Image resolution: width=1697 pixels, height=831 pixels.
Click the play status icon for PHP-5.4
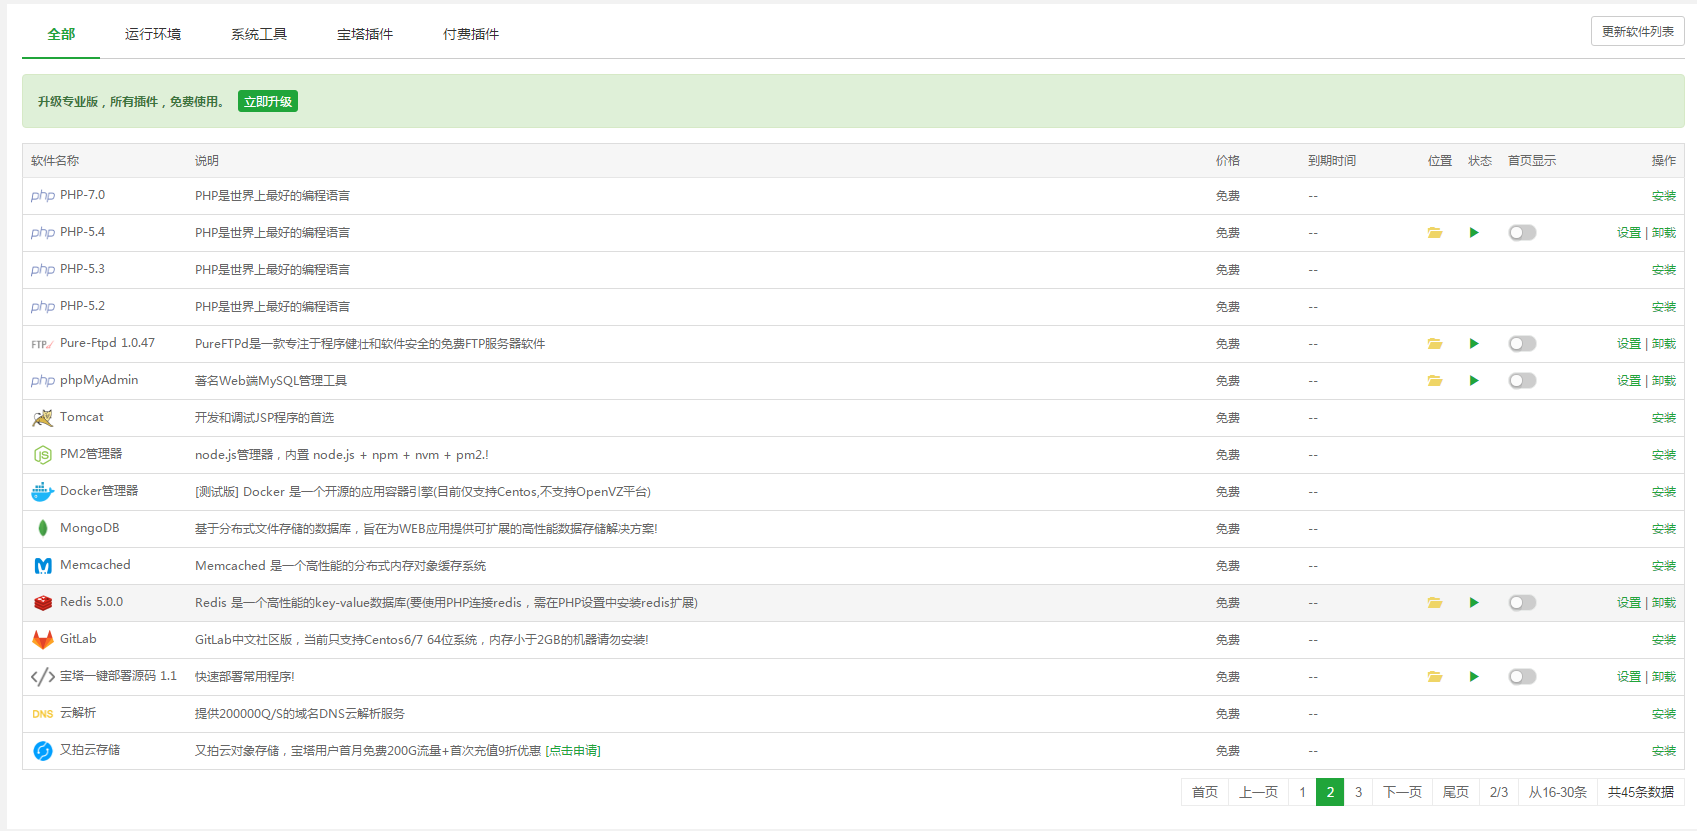(1474, 233)
